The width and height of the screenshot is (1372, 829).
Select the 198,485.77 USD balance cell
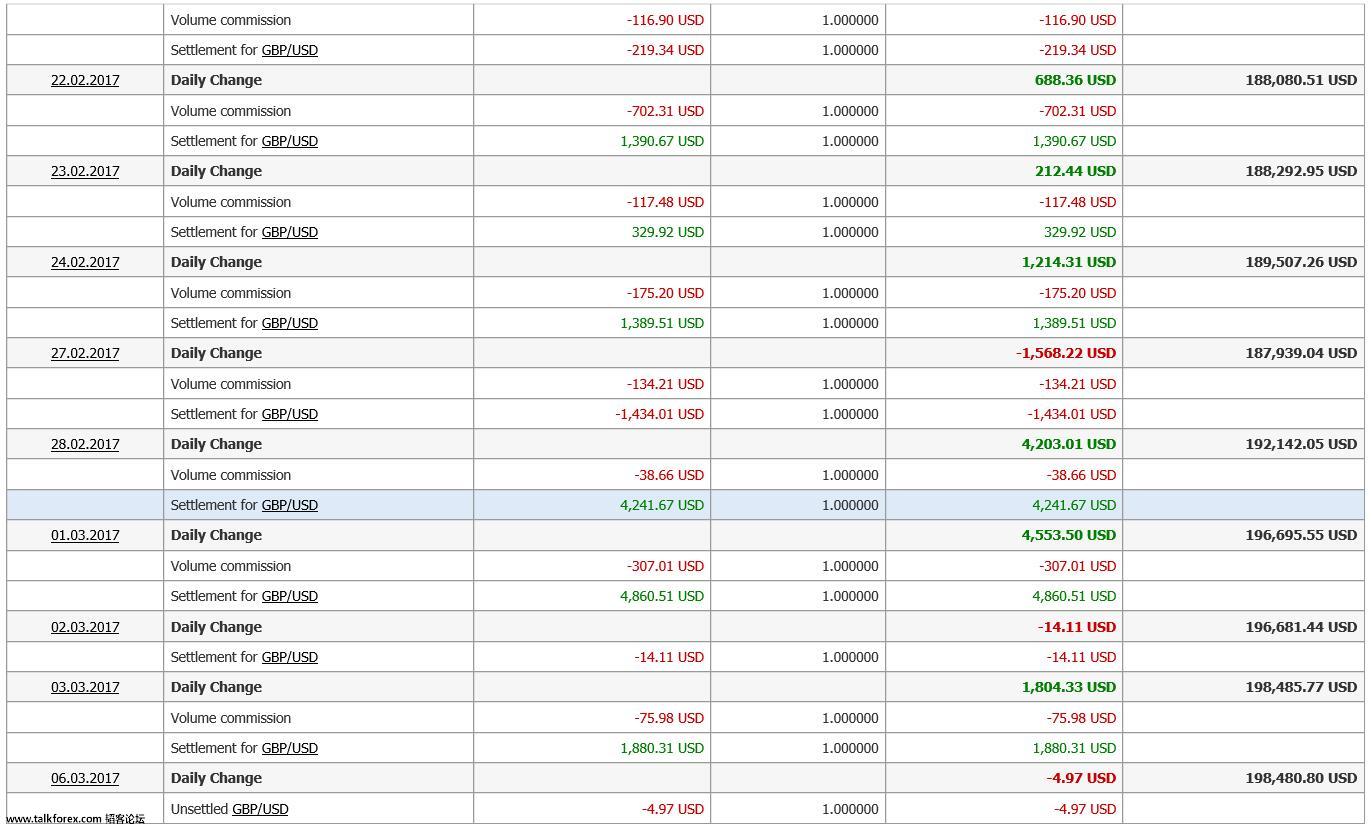click(1301, 687)
